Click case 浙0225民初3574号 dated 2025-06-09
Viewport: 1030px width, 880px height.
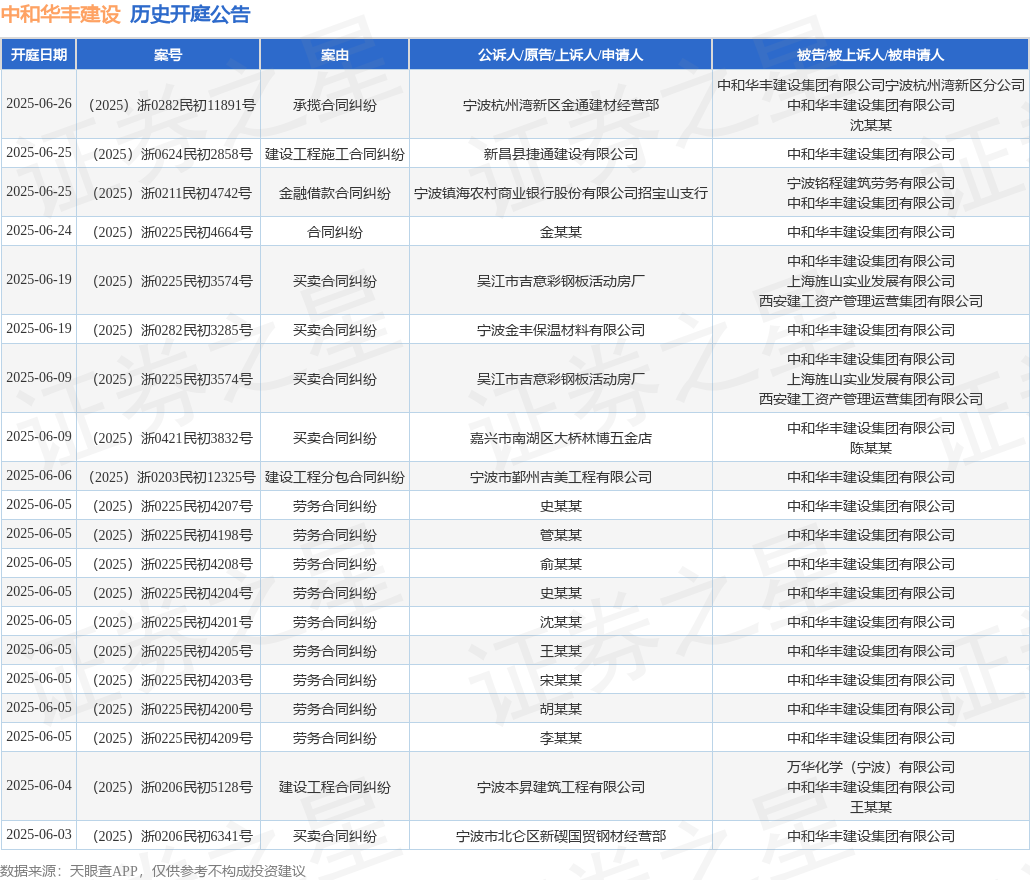173,379
